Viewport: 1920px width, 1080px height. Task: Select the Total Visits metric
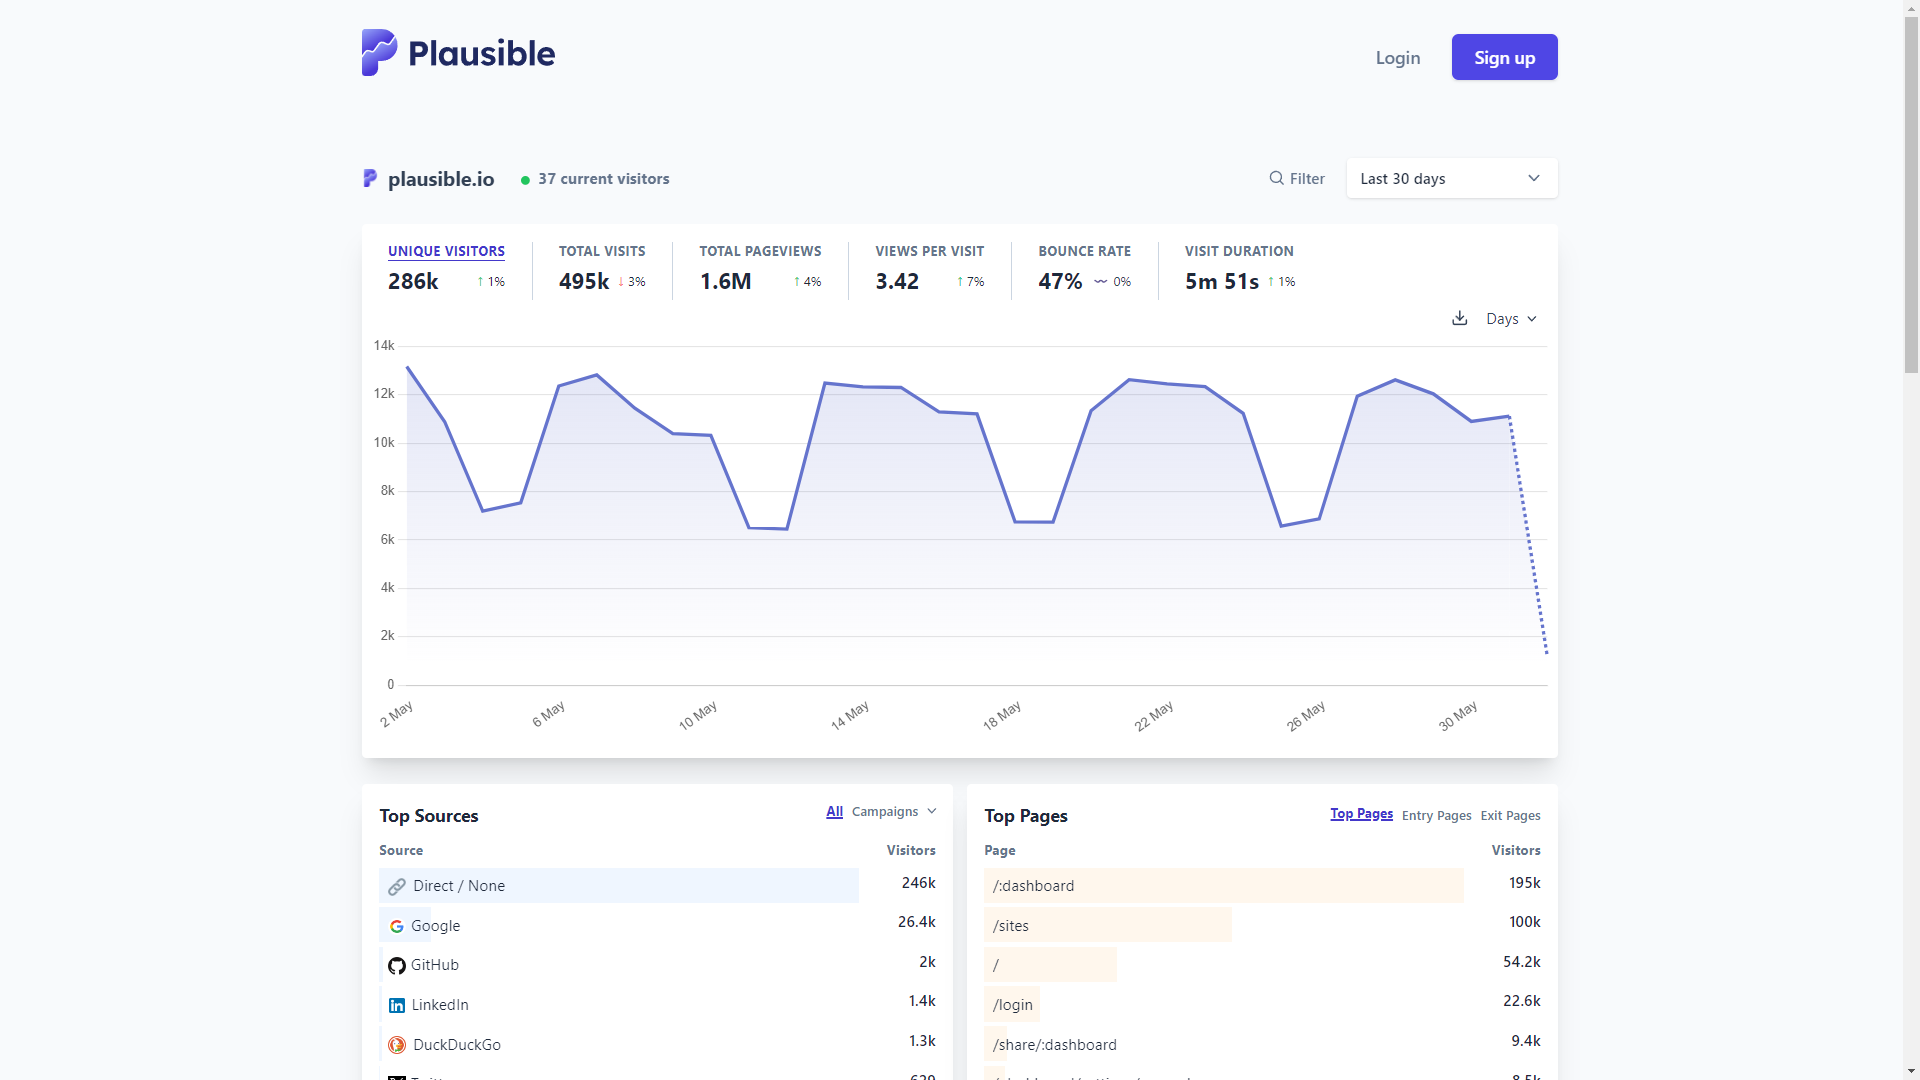coord(602,251)
